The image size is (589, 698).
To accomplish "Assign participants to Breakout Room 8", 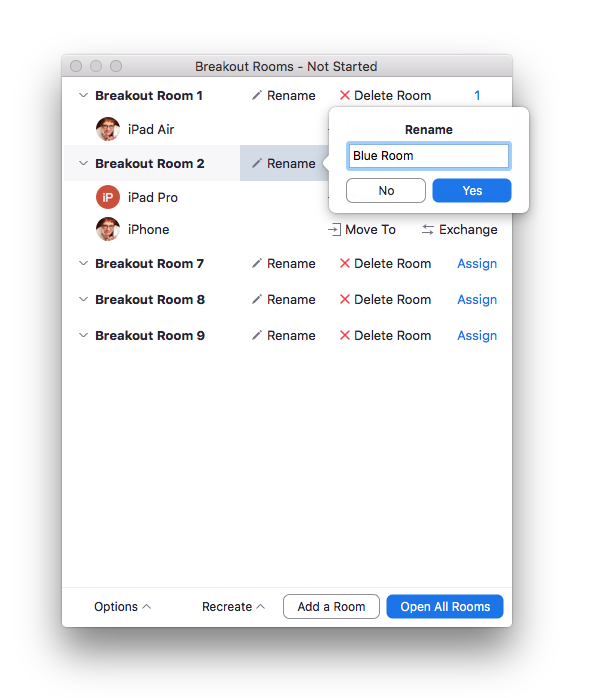I will coord(477,300).
